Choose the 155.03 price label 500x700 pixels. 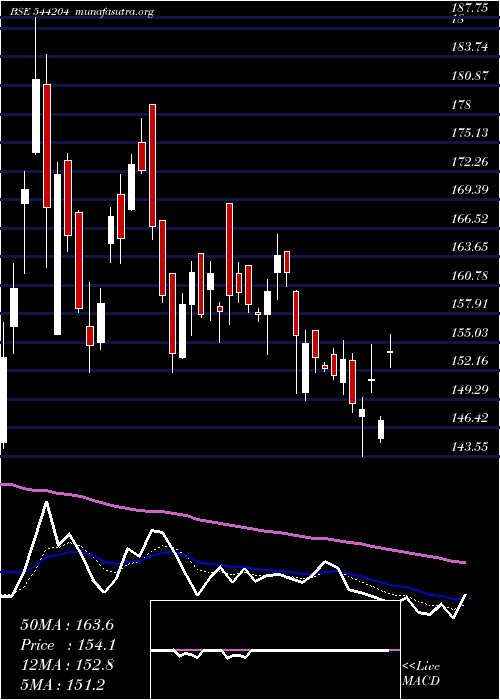[x=469, y=333]
